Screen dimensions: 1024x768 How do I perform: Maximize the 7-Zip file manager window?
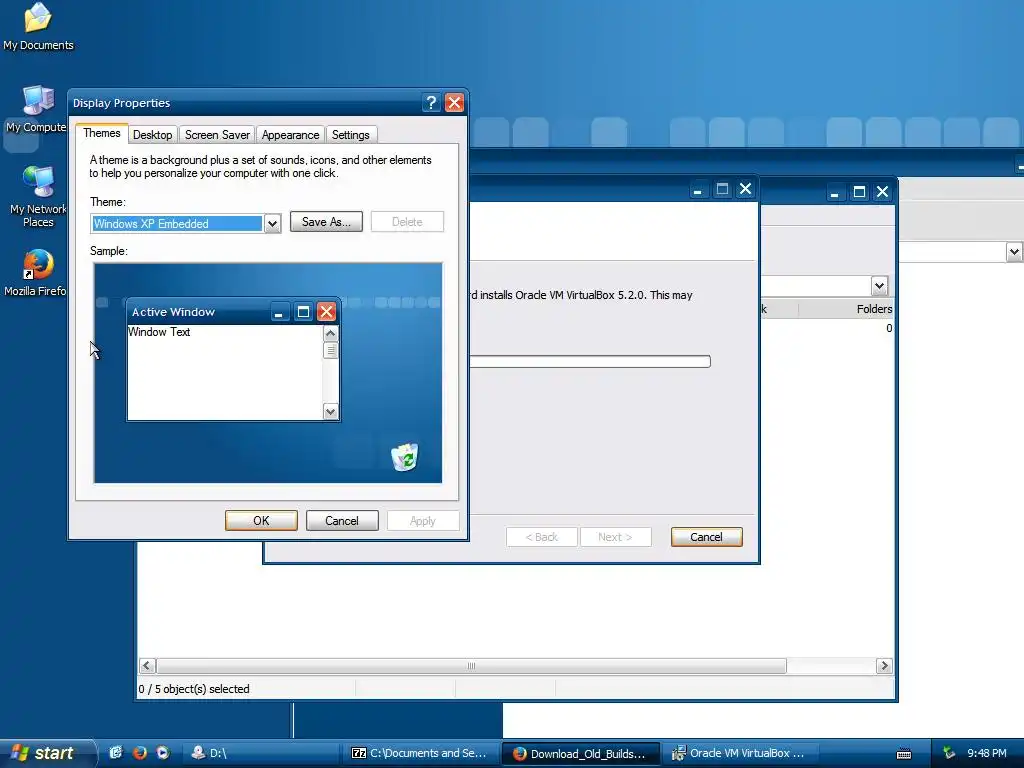tap(859, 192)
